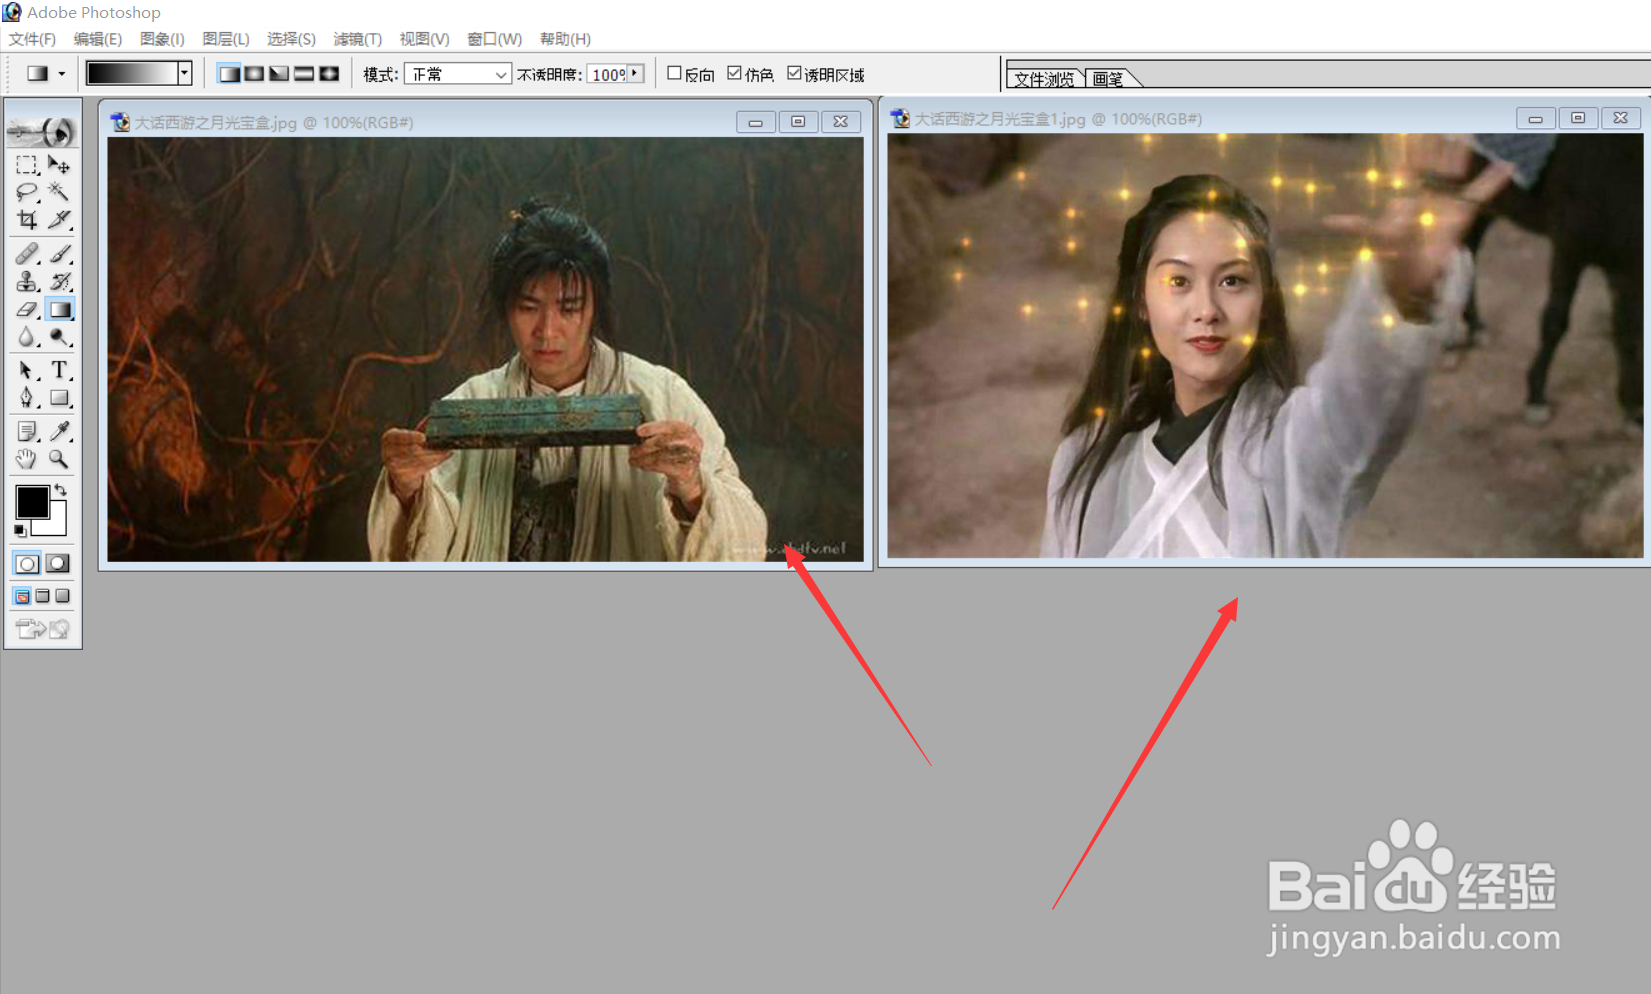Choose Diamond gradient style
The image size is (1651, 994).
tap(329, 73)
